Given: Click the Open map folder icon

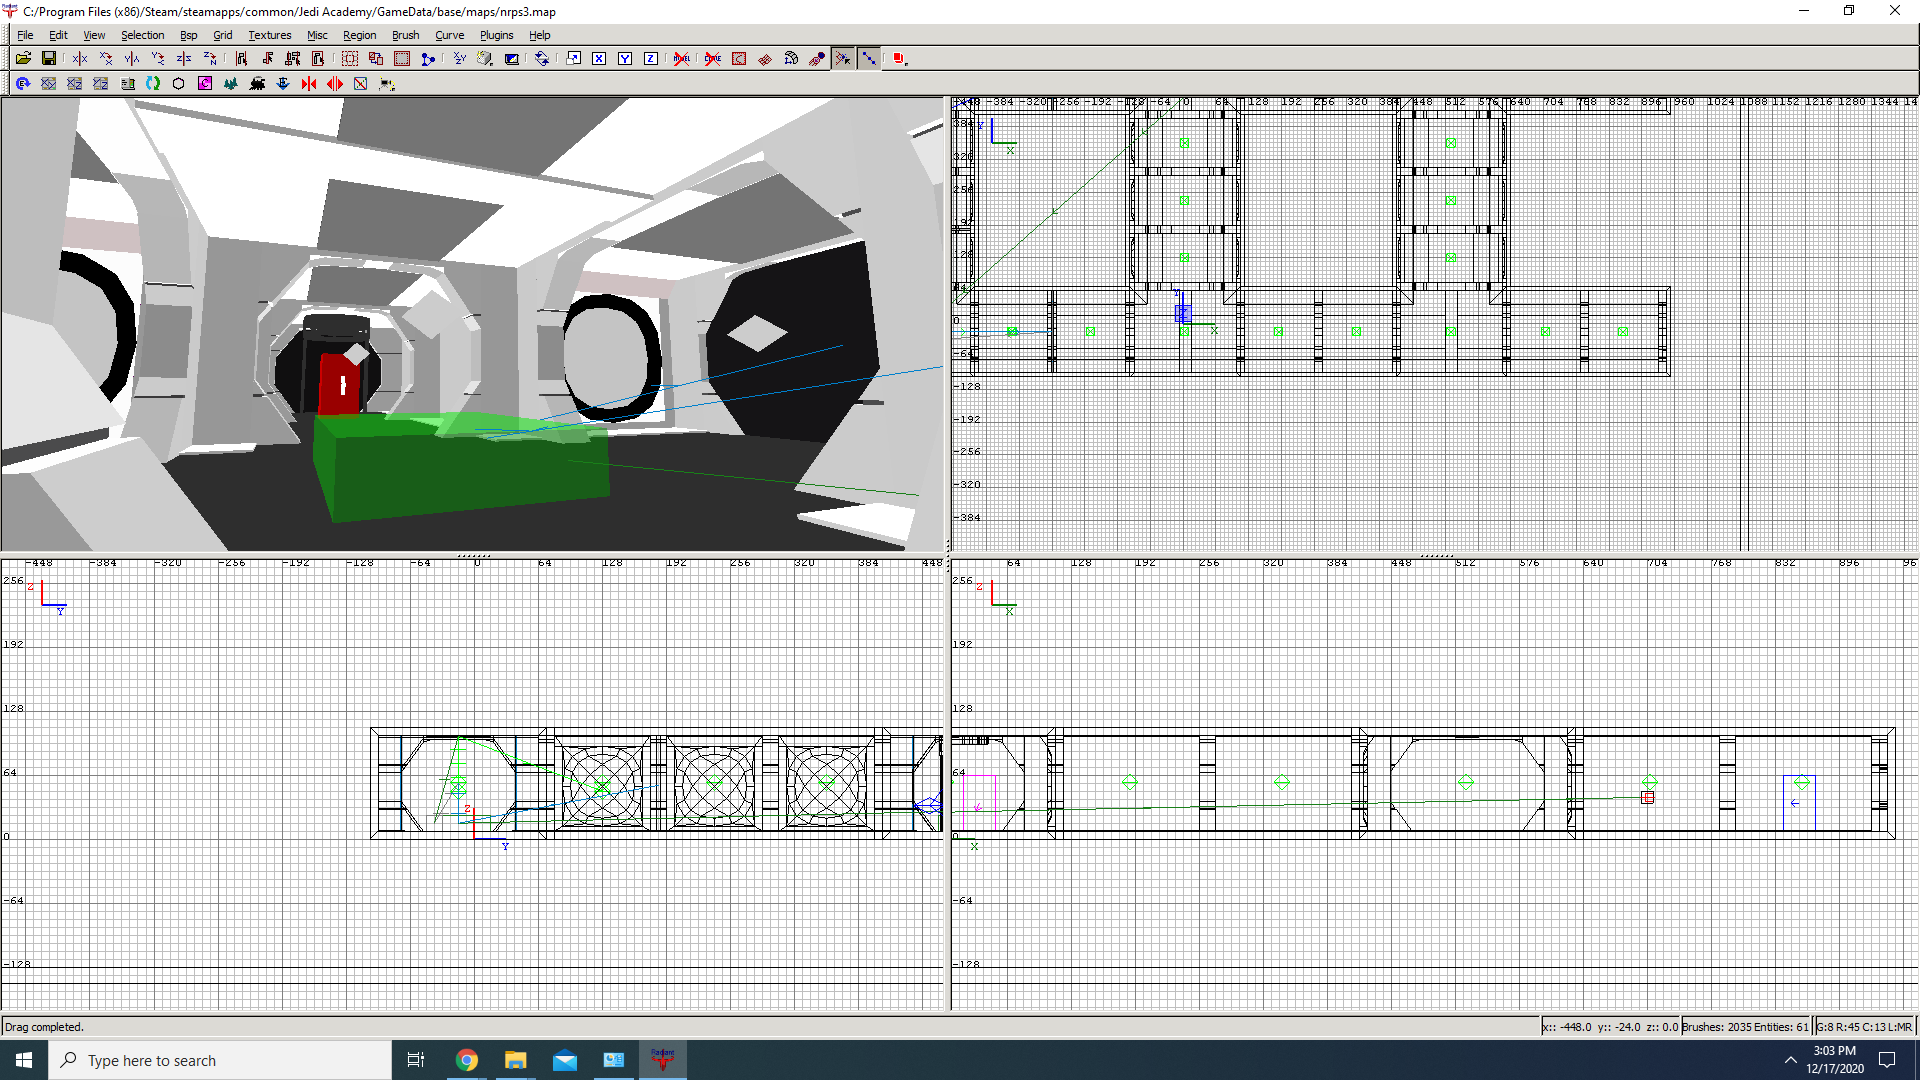Looking at the screenshot, I should (x=23, y=59).
